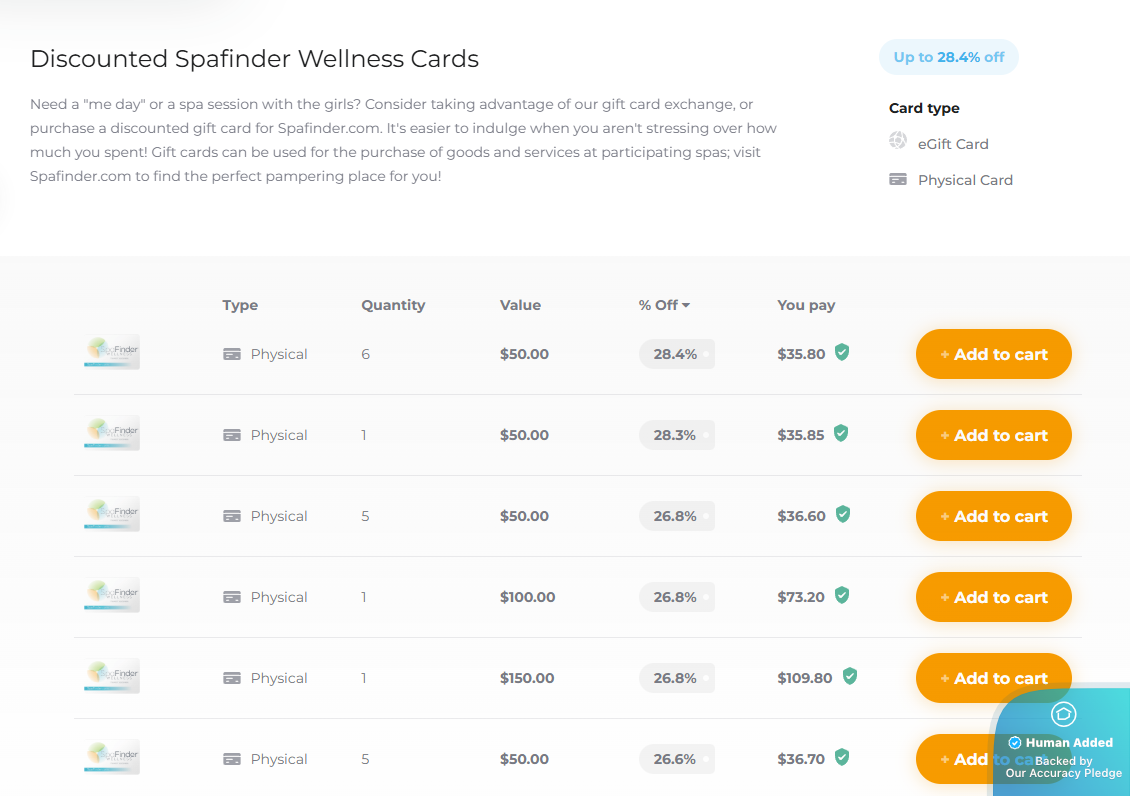Click the eGift Card globe icon

click(x=897, y=140)
